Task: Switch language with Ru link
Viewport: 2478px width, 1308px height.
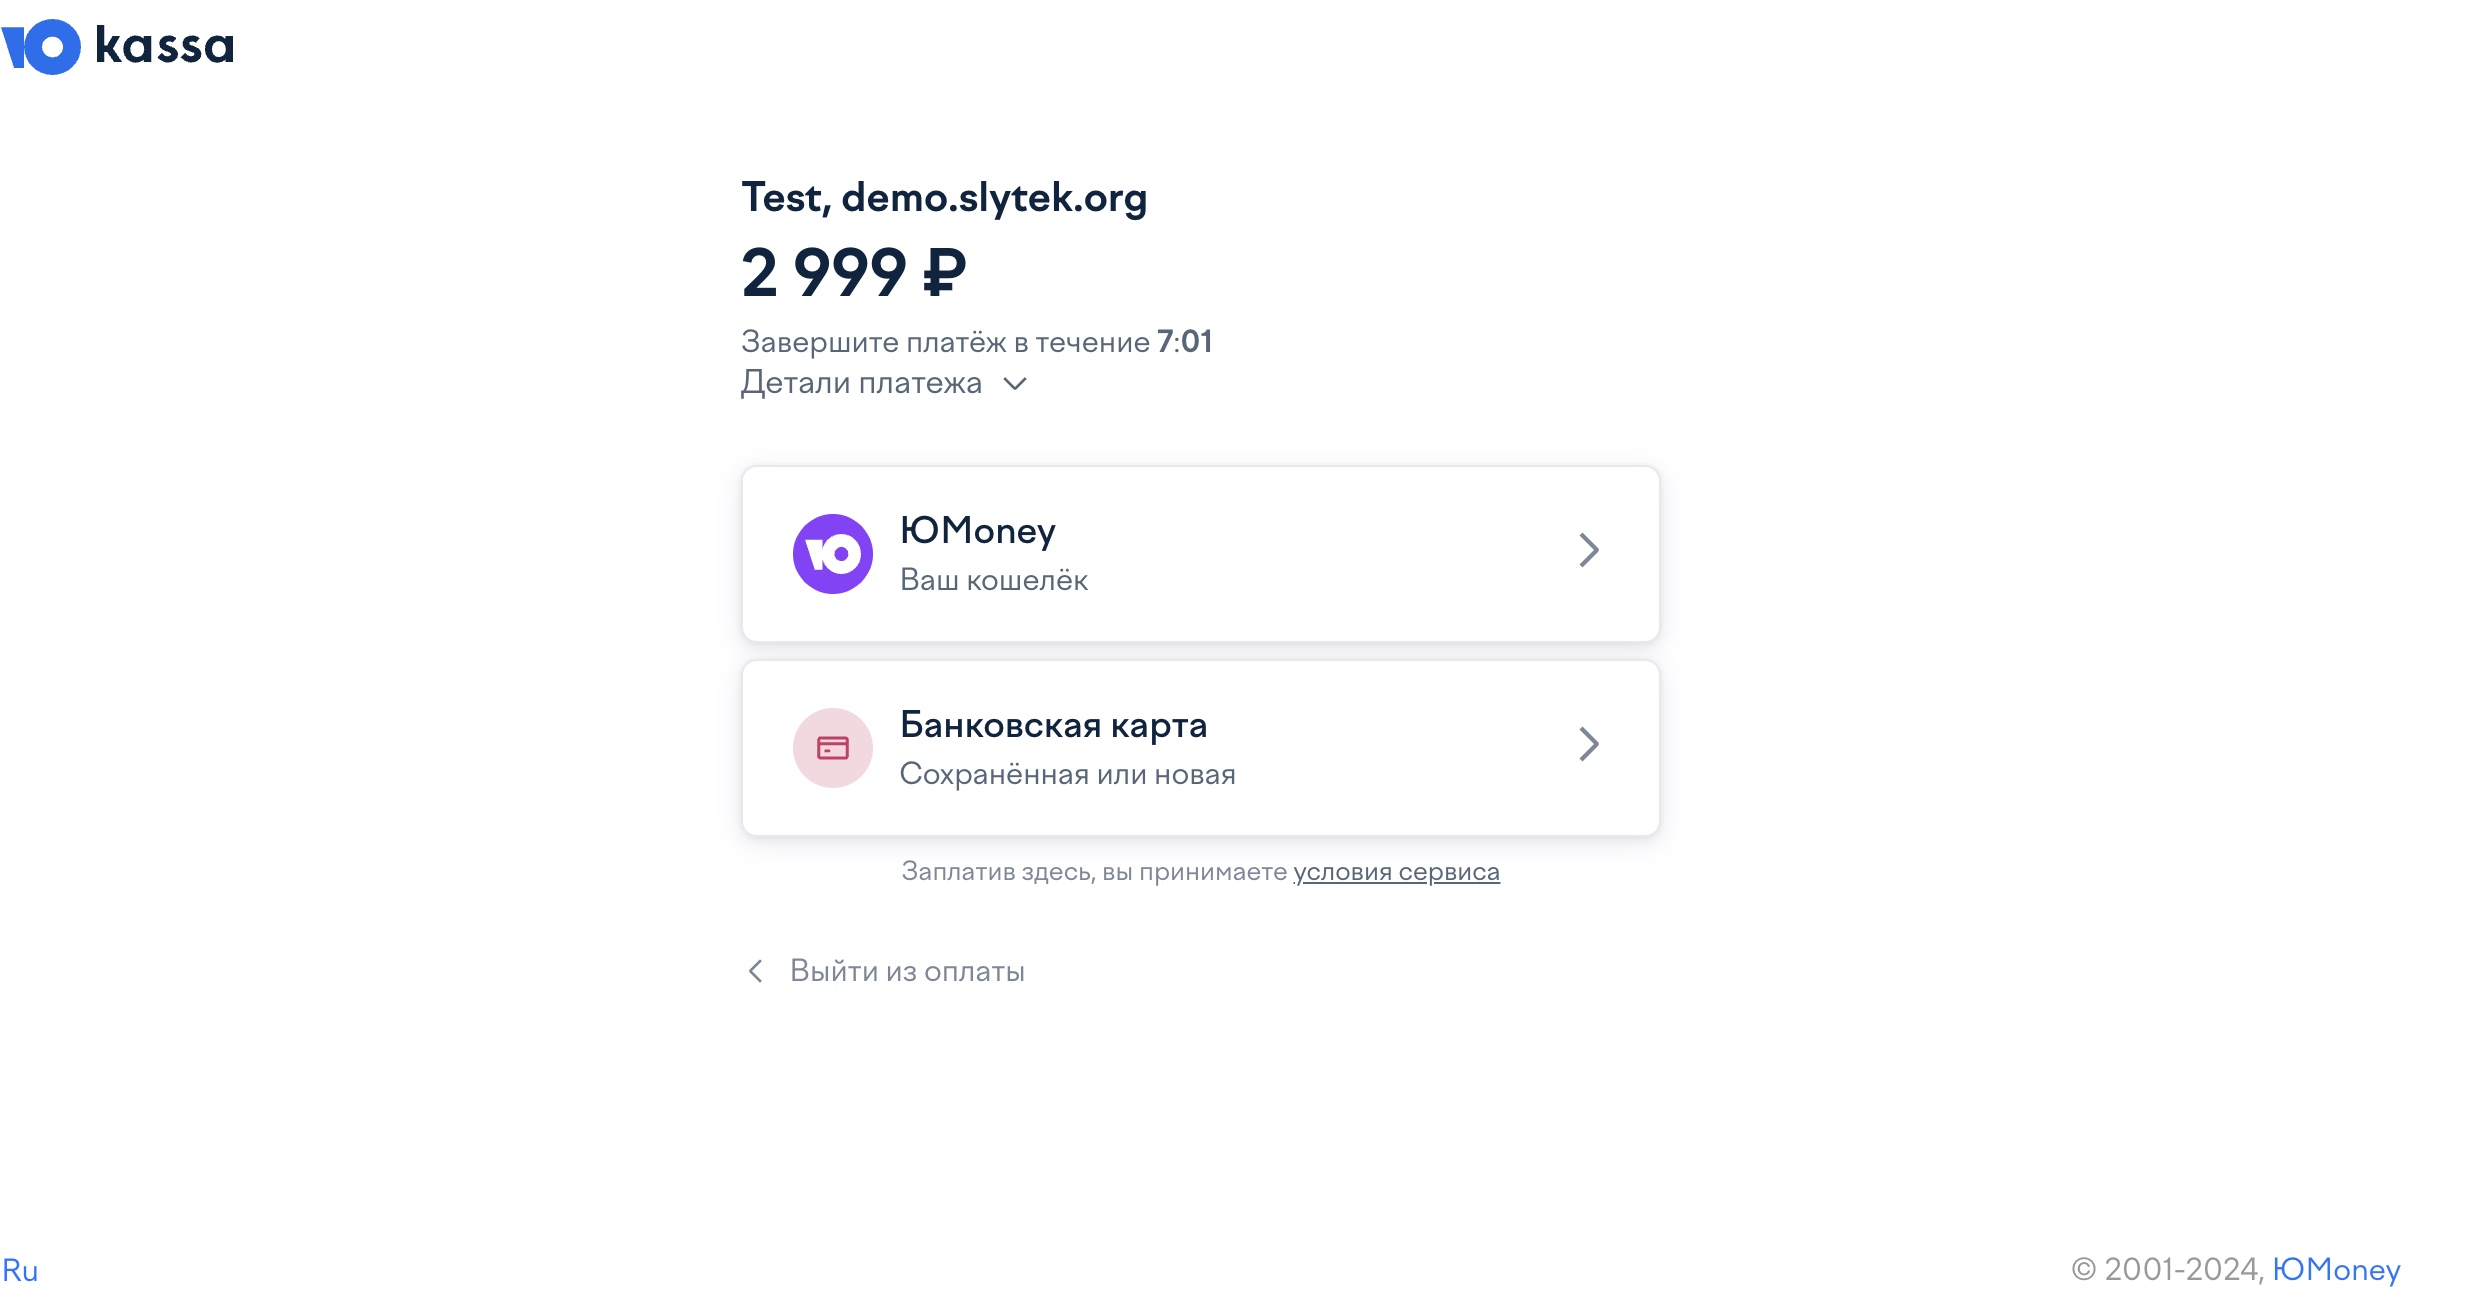Action: tap(20, 1270)
